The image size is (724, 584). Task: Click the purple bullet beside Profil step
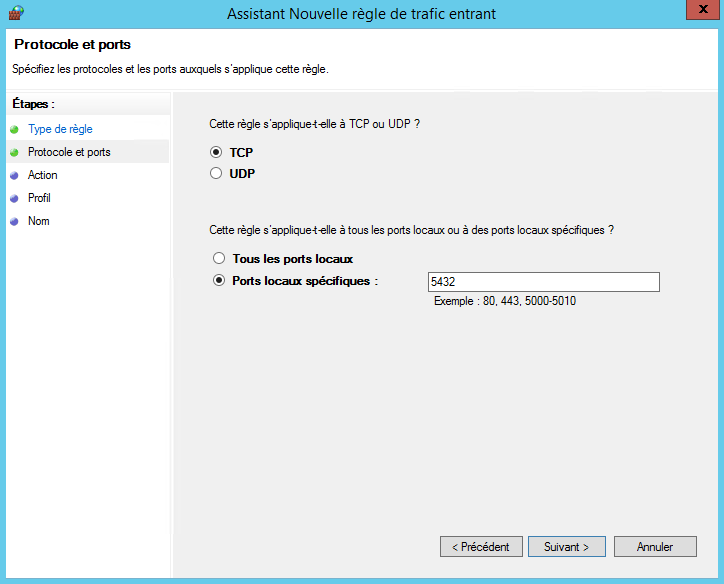(14, 198)
